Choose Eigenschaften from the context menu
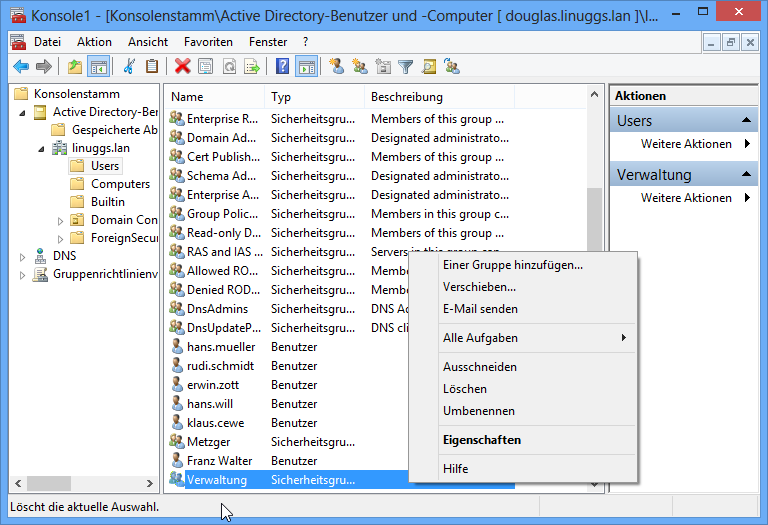768x525 pixels. (481, 440)
